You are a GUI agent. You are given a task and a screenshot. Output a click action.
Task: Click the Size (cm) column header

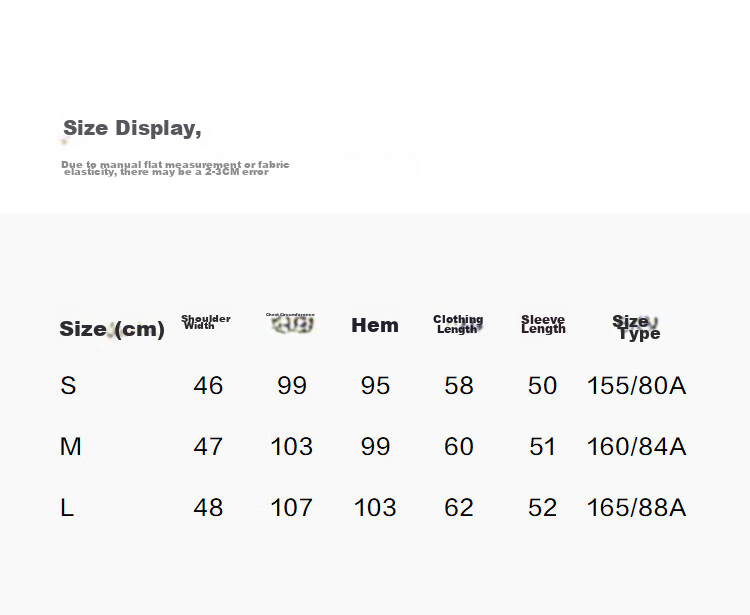pos(112,329)
